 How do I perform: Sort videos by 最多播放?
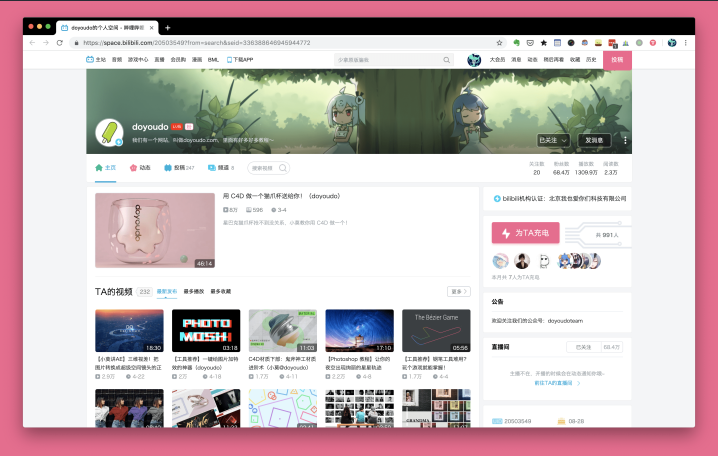click(194, 292)
